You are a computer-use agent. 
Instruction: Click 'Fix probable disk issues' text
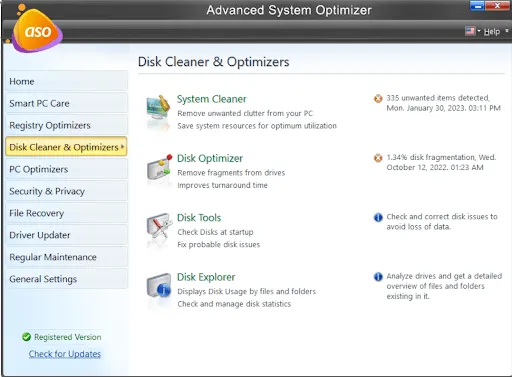[219, 245]
